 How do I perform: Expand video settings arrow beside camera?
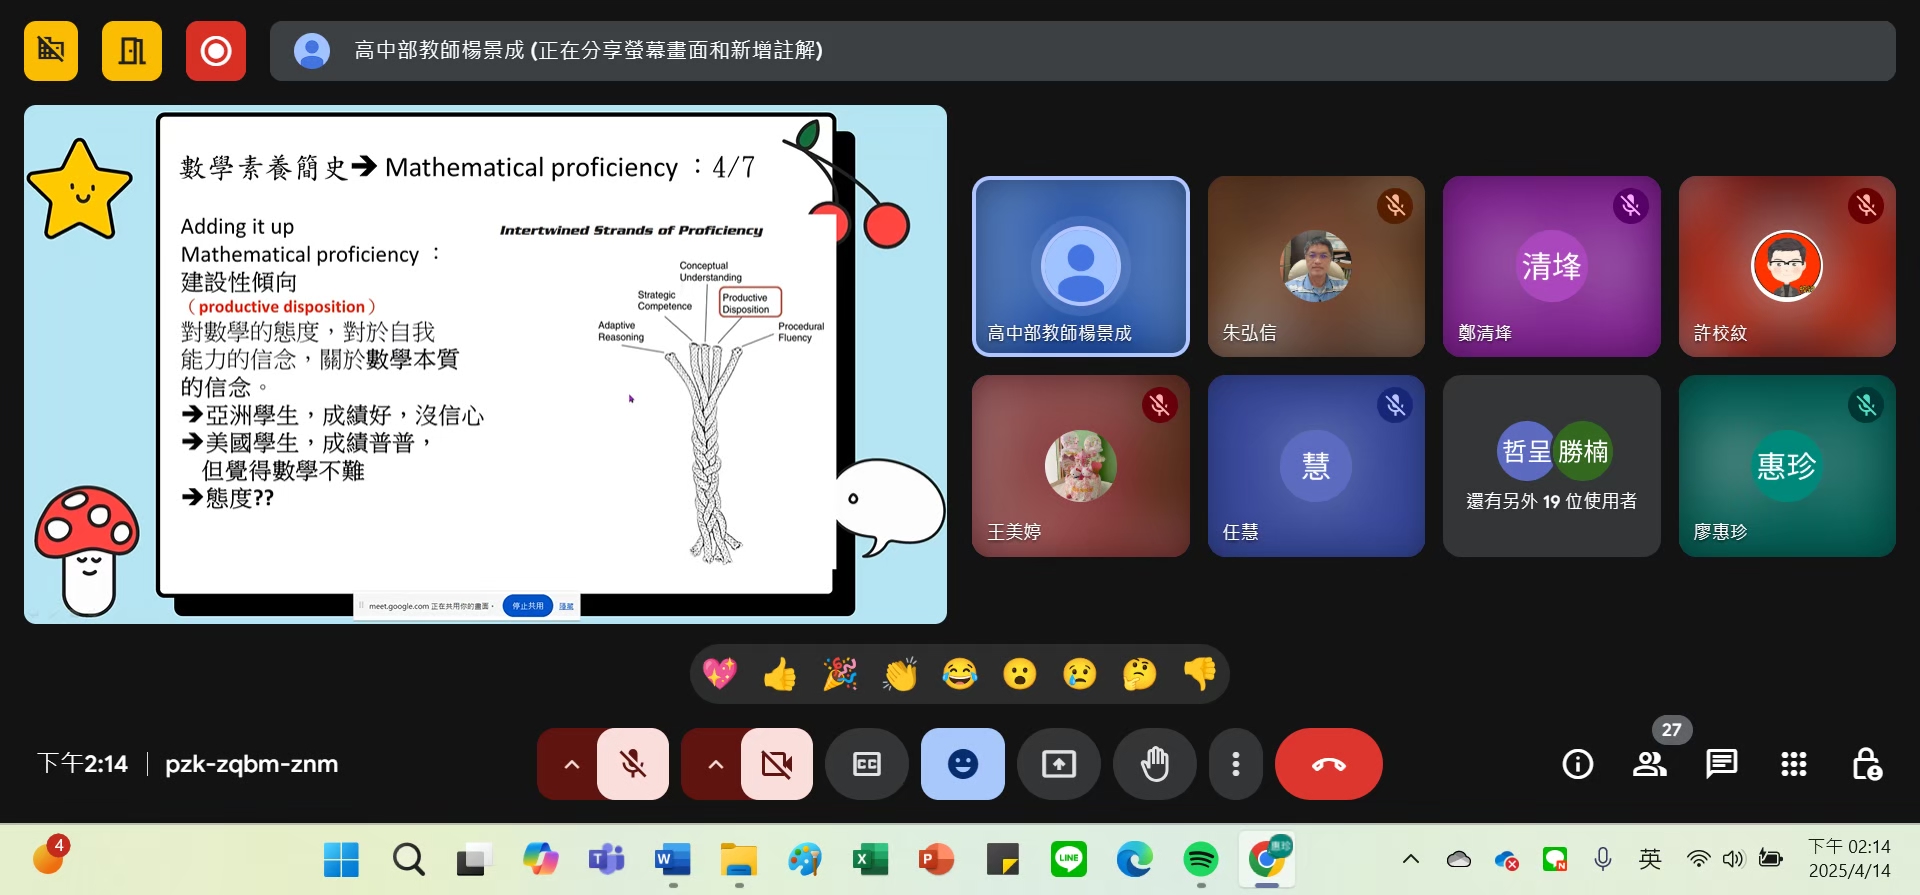(x=715, y=765)
